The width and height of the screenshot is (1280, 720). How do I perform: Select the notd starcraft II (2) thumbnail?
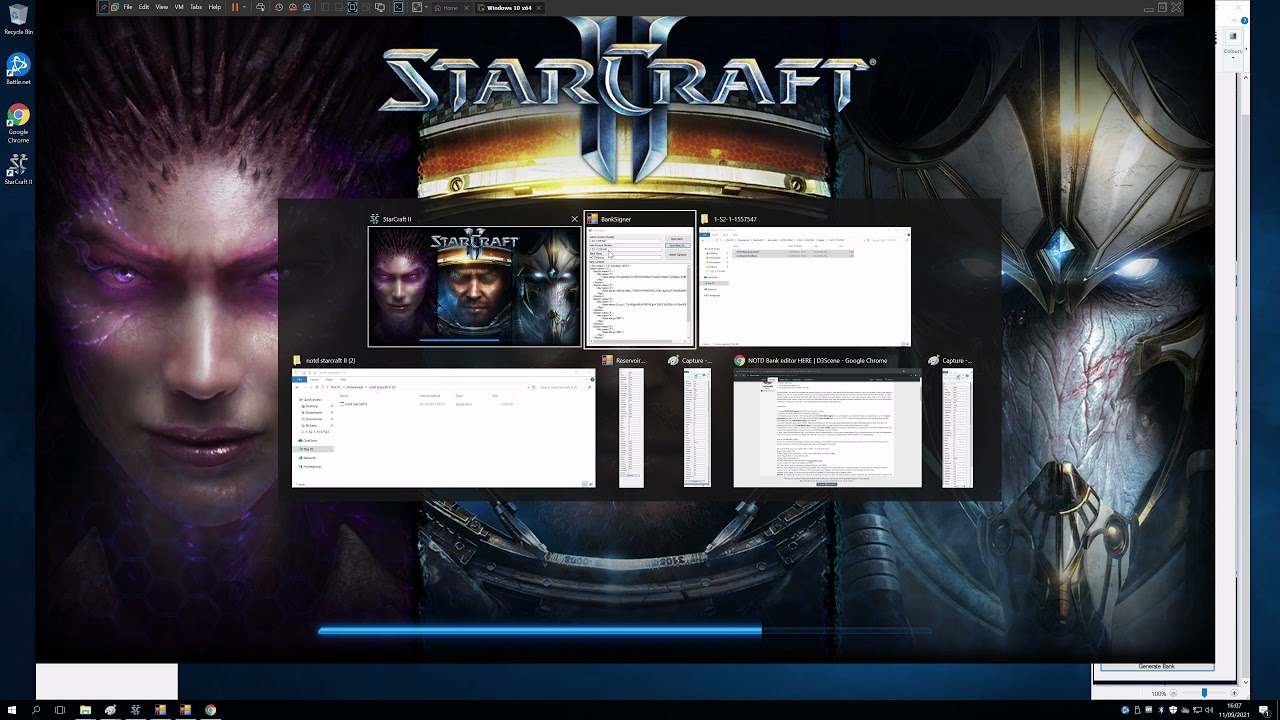[443, 428]
